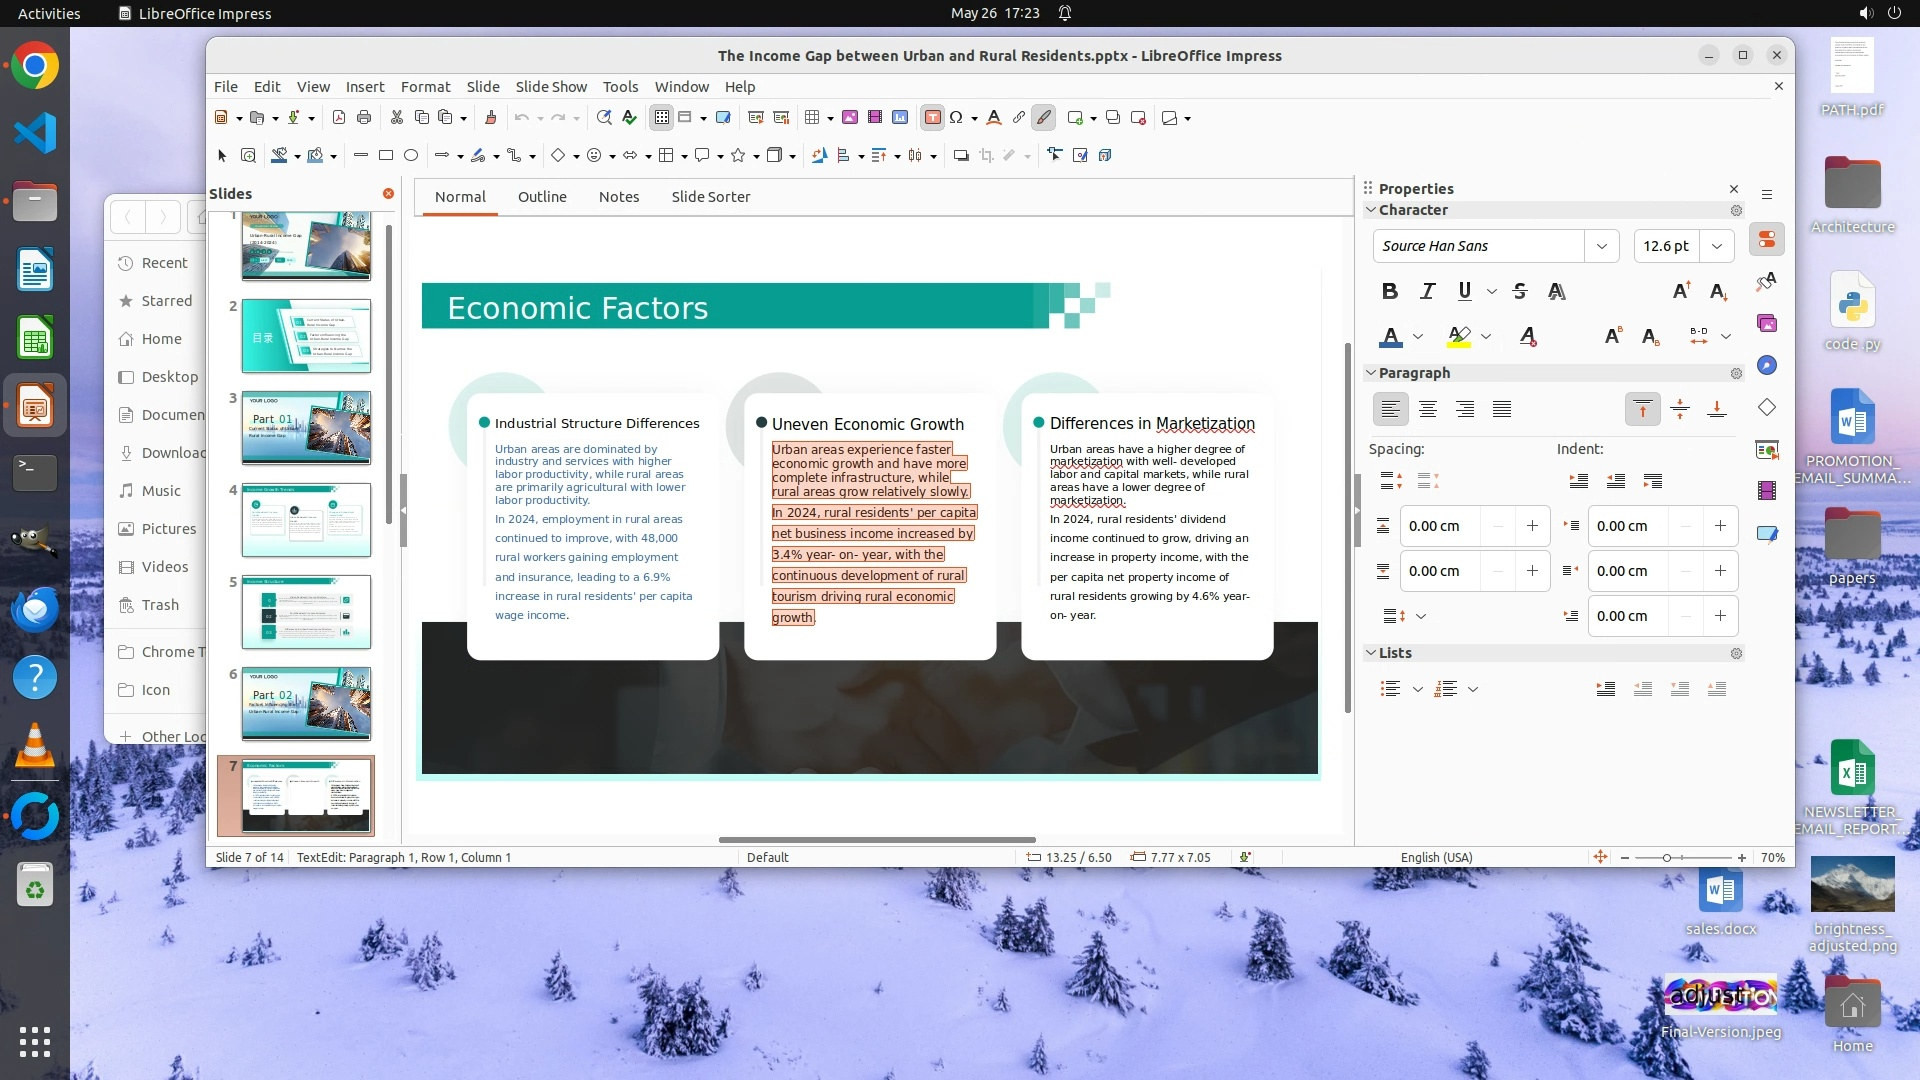Increase above paragraph spacing with plus

click(1532, 526)
